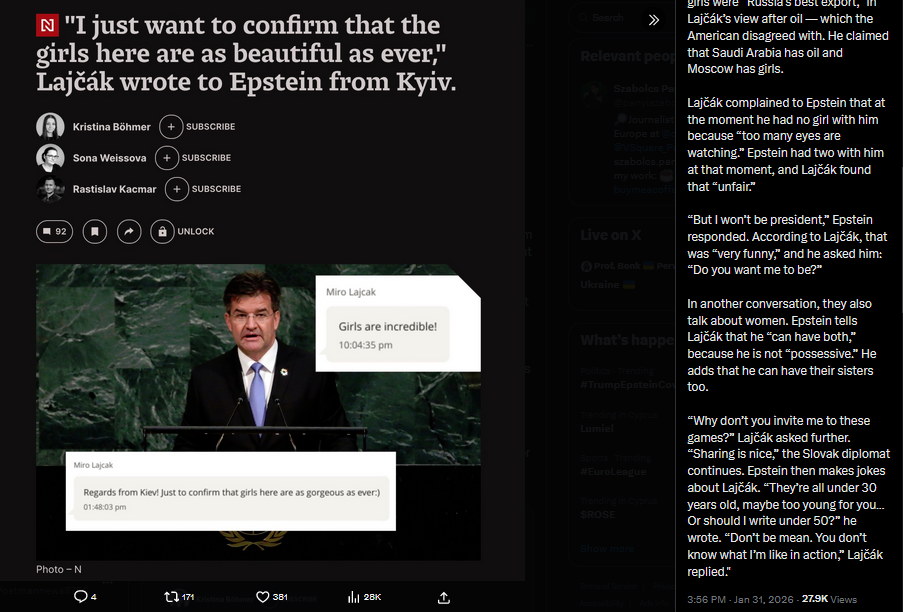Click the red N publication logo

[47, 25]
